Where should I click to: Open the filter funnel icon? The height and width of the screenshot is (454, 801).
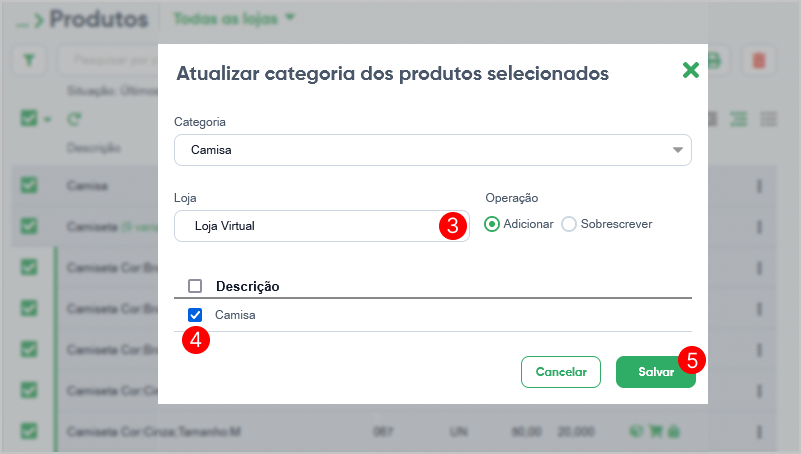tap(29, 60)
